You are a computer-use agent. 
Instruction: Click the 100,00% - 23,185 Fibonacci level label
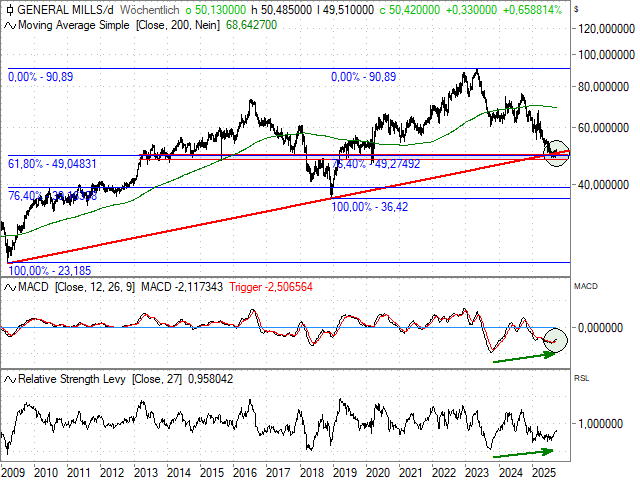pyautogui.click(x=48, y=270)
